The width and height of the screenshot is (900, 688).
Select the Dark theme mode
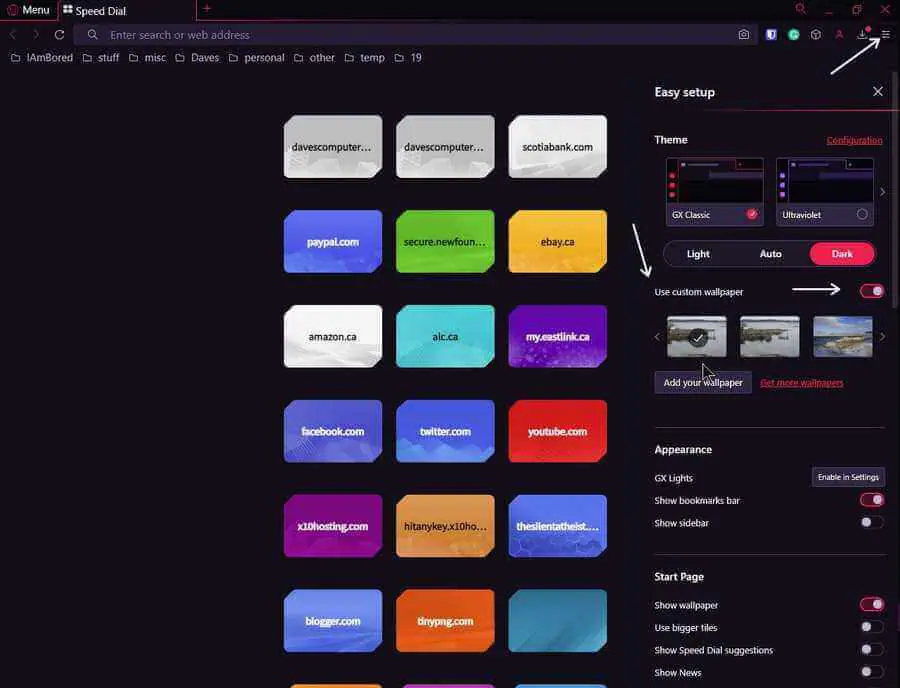842,254
